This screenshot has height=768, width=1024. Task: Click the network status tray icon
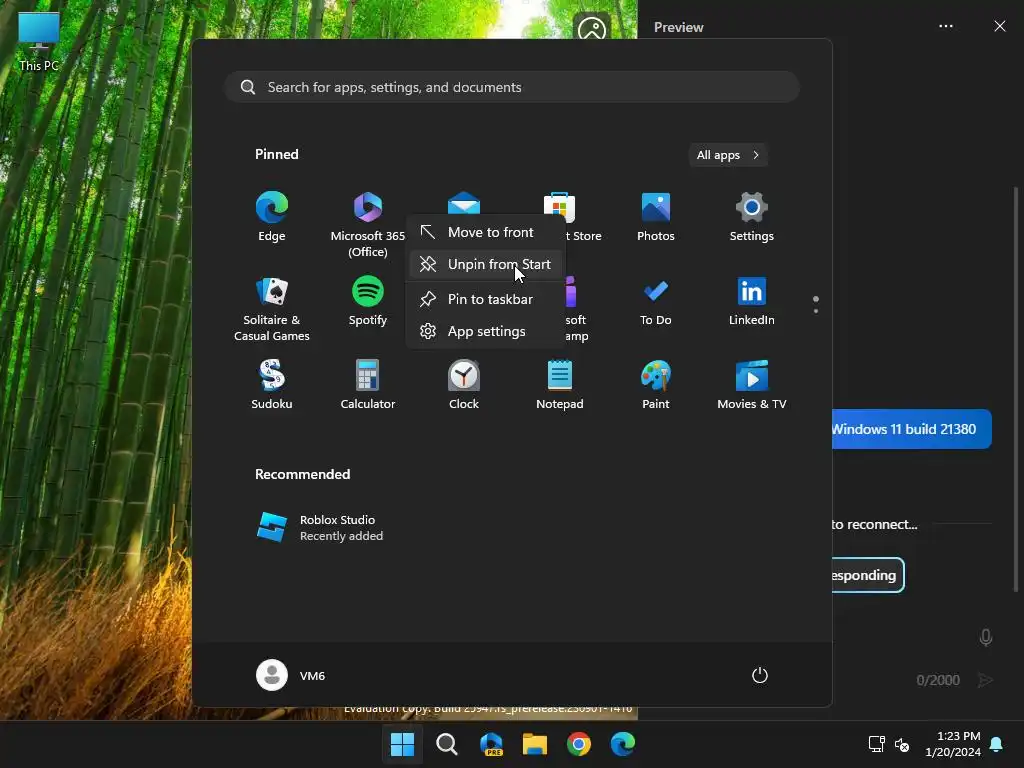tap(876, 744)
